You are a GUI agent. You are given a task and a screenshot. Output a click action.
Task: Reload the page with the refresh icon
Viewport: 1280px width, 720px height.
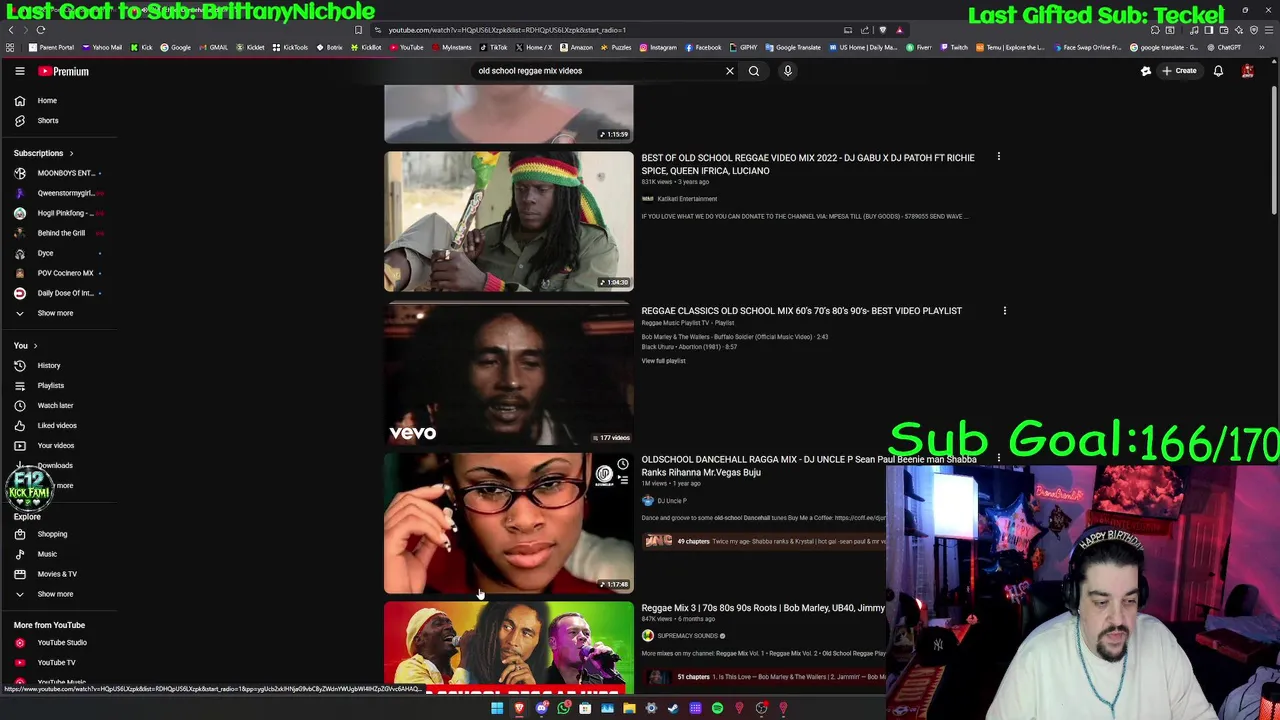pos(41,30)
